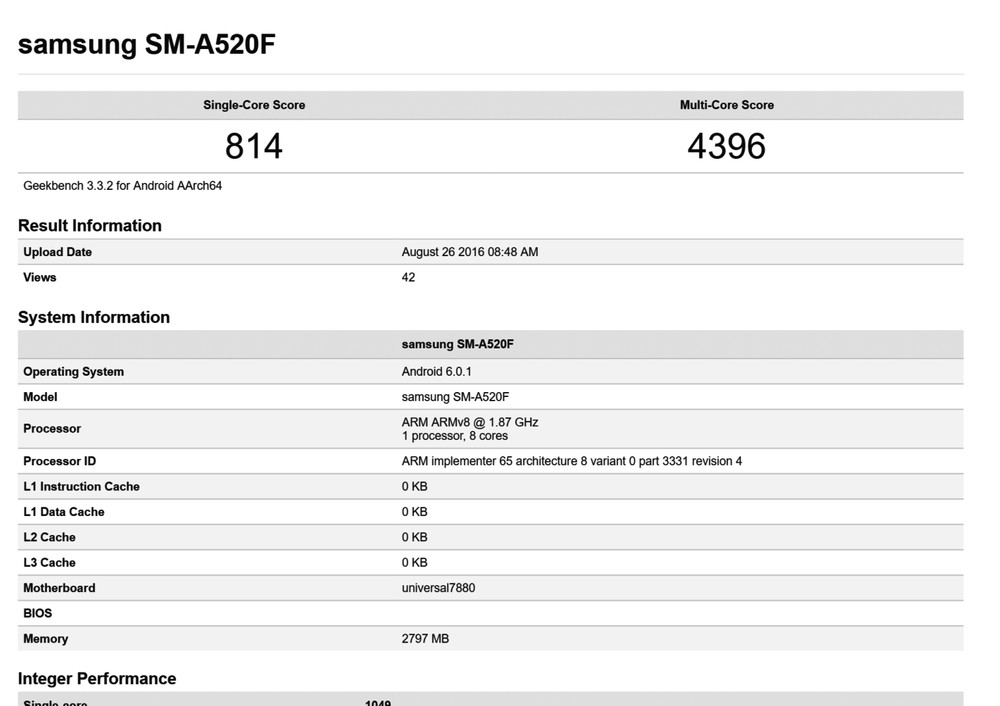This screenshot has width=1000, height=706.
Task: Select ARM ARMv8 @ 1.87 GHz text
Action: (x=470, y=422)
